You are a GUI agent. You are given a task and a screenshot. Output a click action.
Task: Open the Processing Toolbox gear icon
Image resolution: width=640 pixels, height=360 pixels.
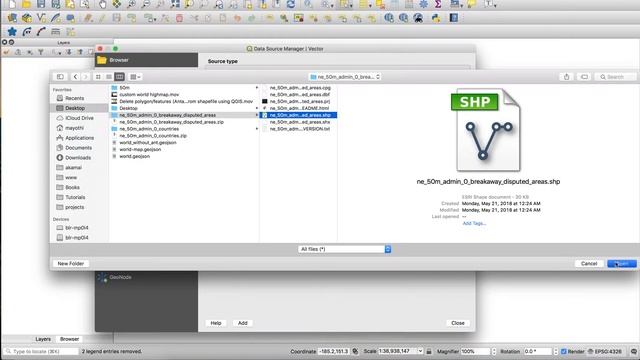(424, 4)
